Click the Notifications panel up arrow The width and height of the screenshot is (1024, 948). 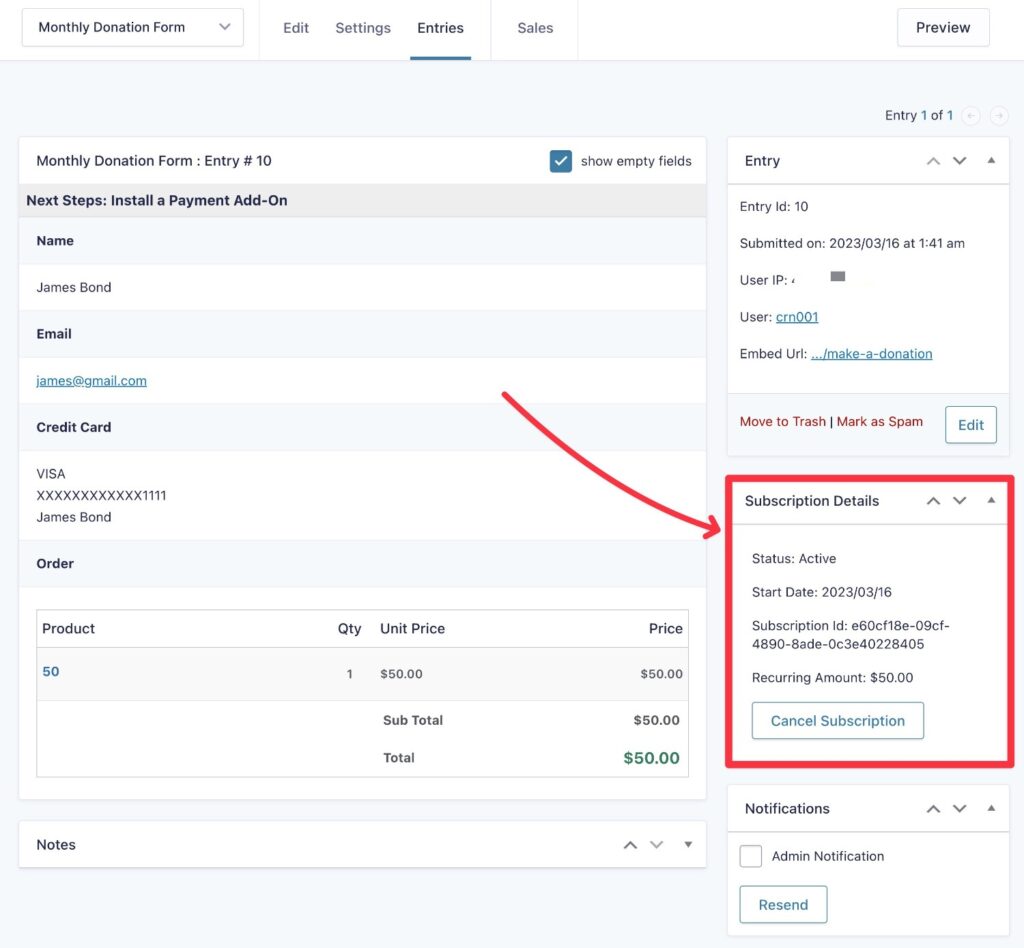pyautogui.click(x=933, y=808)
